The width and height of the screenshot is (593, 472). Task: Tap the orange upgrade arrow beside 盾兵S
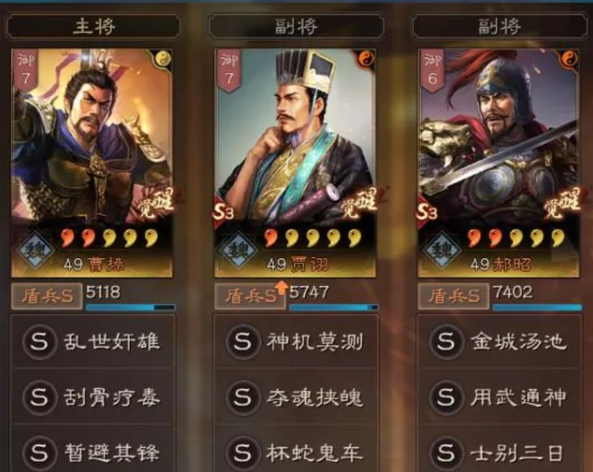pyautogui.click(x=281, y=287)
